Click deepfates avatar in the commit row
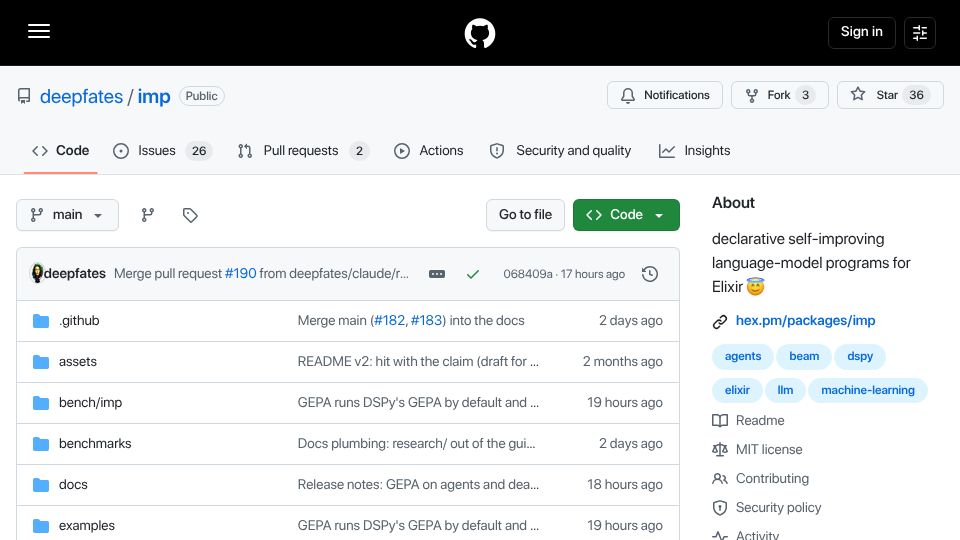Screen dimensions: 960x540 (x=37, y=273)
